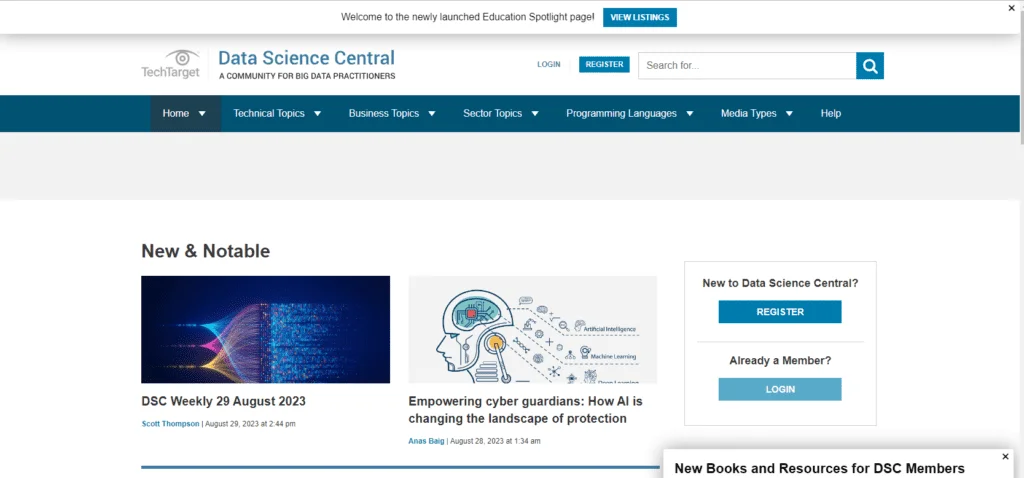
Task: Expand the Programming Languages dropdown arrow
Action: coord(690,114)
